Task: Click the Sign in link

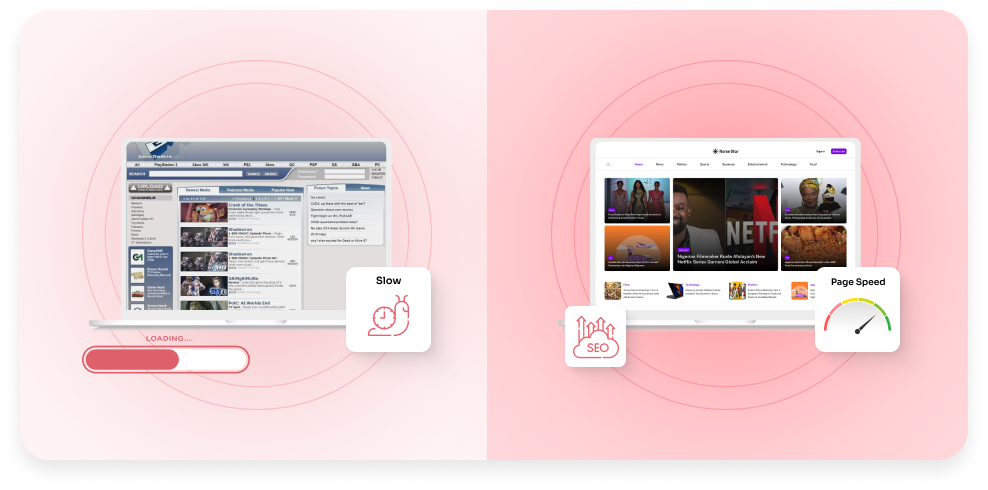Action: pos(820,151)
